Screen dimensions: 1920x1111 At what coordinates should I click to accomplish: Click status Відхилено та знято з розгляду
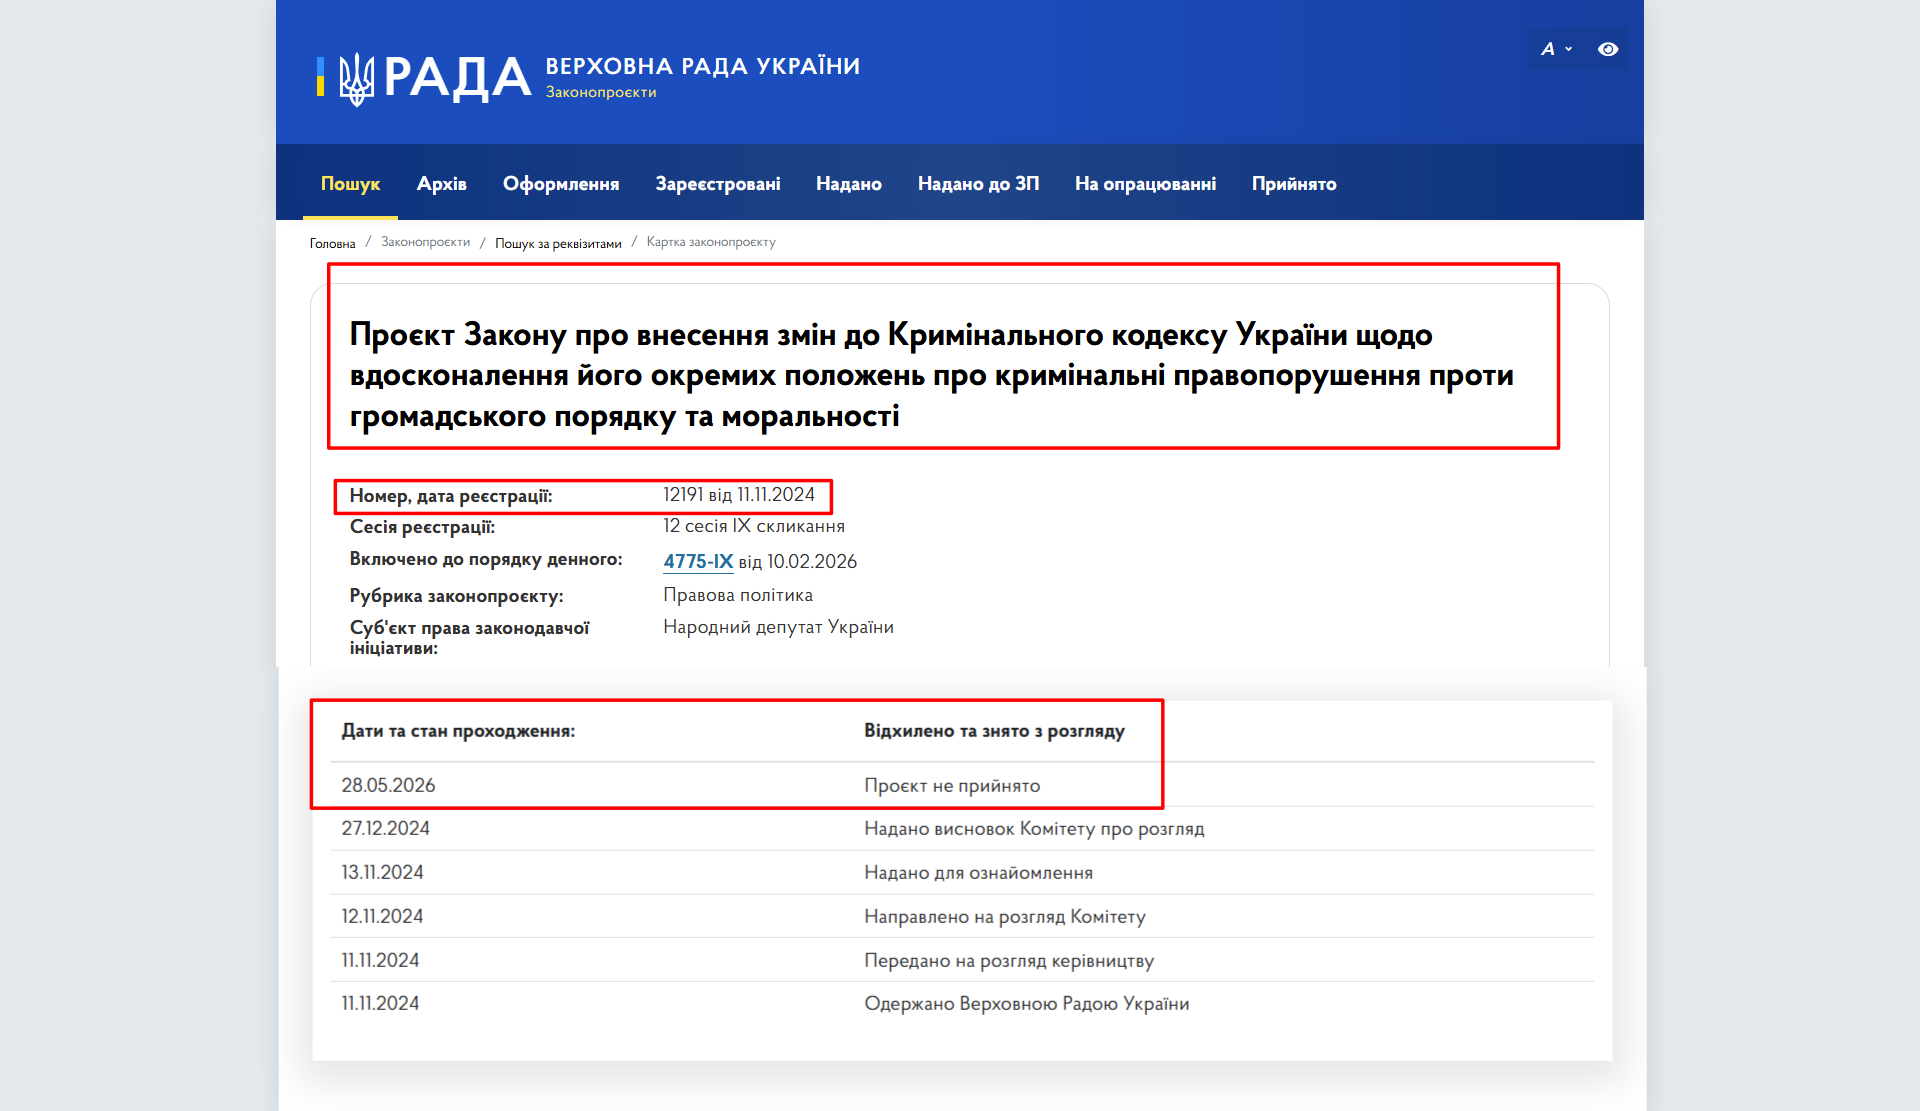click(994, 731)
